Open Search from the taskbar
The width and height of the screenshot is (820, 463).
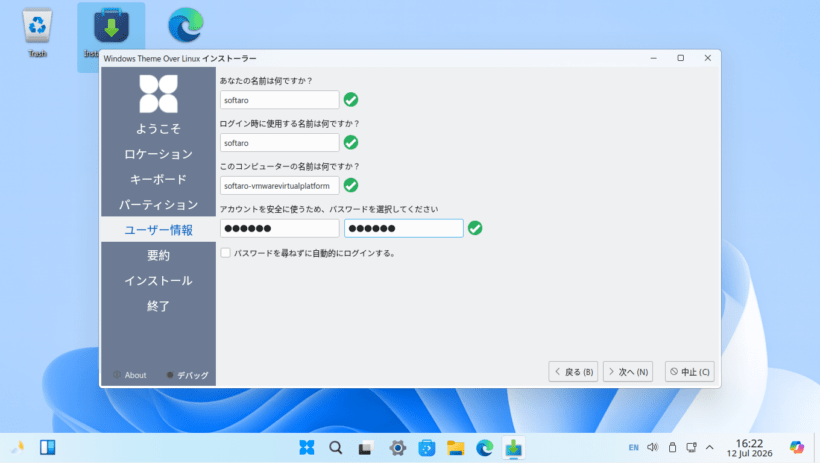coord(336,448)
